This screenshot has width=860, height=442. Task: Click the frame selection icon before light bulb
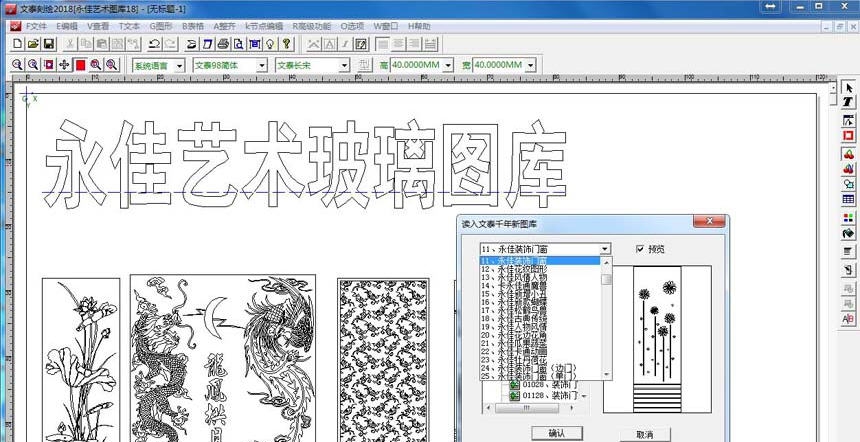(x=254, y=44)
